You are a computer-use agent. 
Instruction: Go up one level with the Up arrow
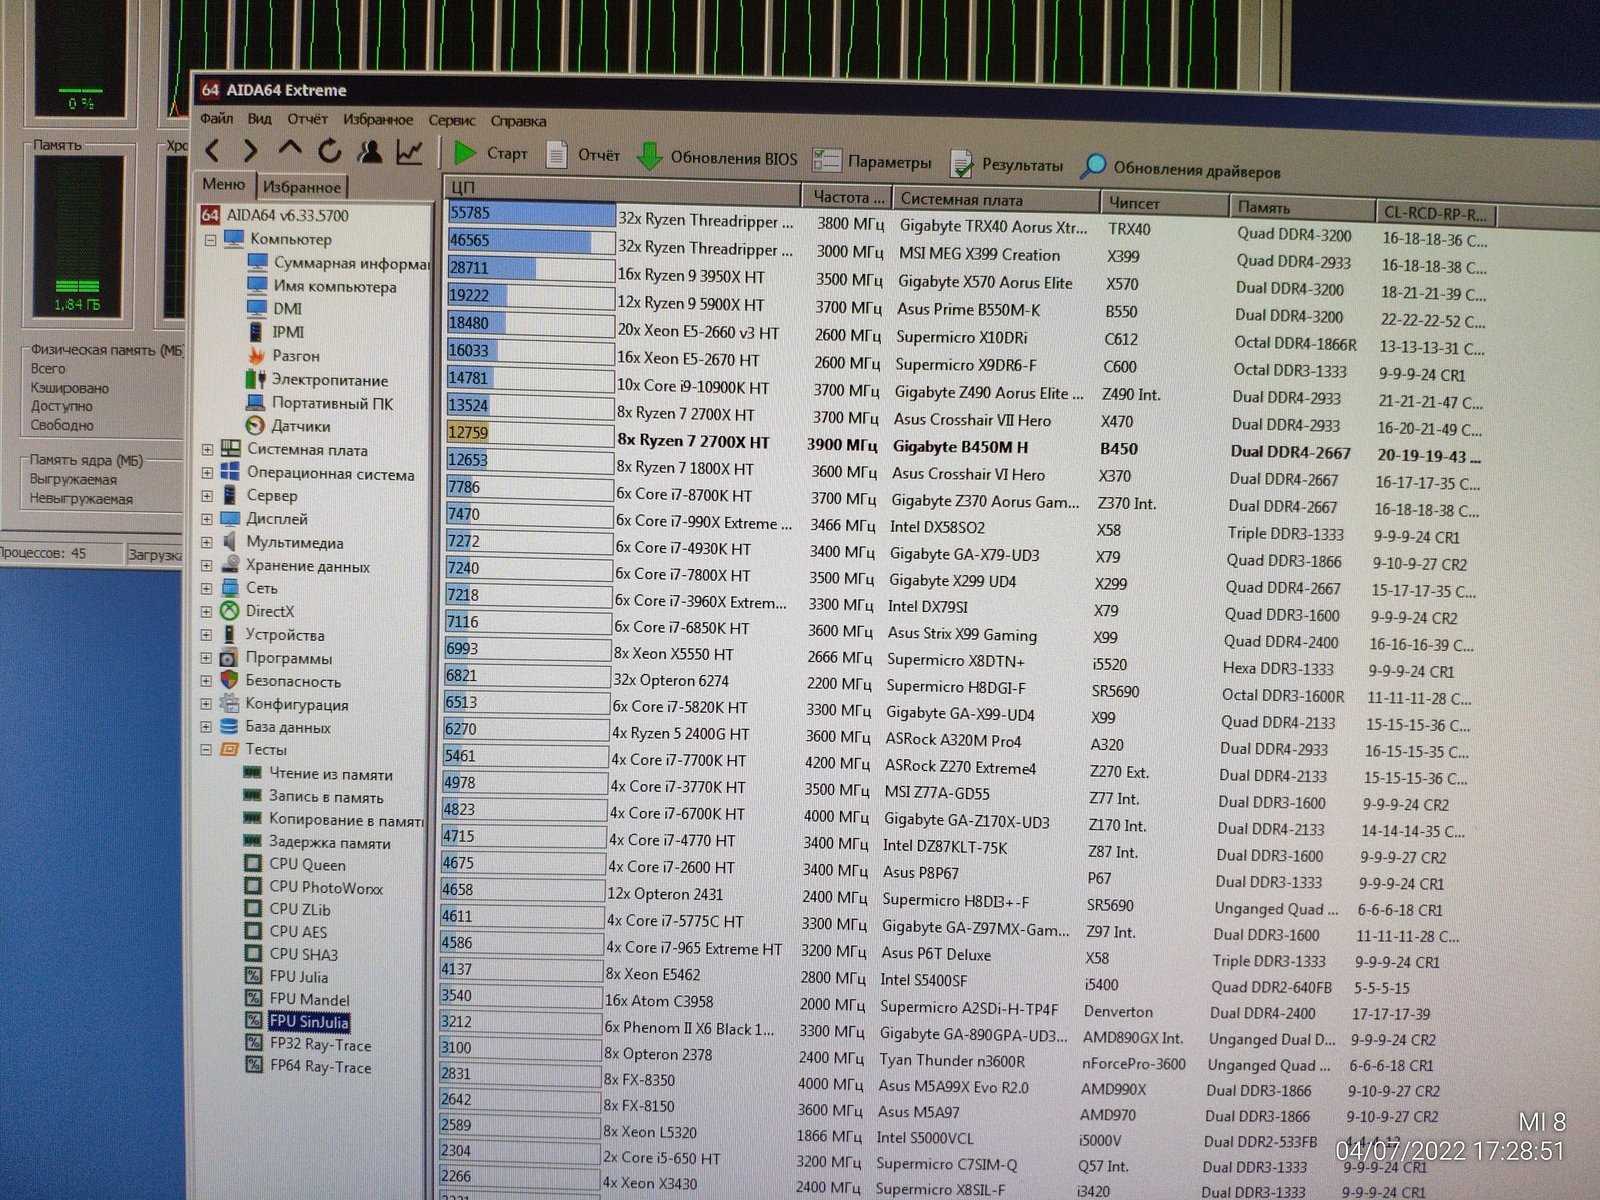[290, 150]
